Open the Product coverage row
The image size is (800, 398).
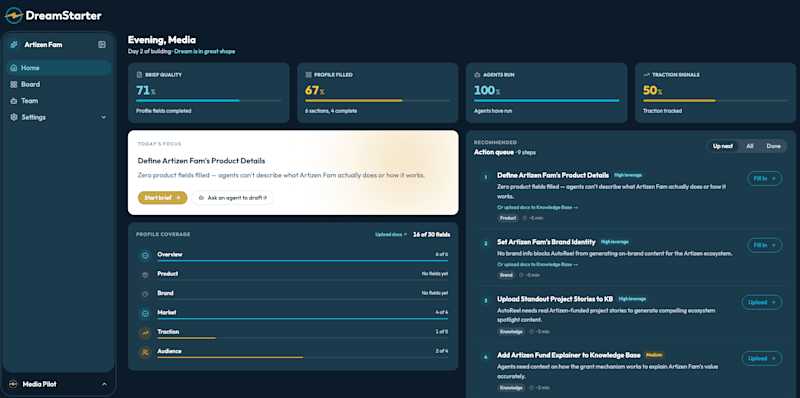click(x=293, y=275)
